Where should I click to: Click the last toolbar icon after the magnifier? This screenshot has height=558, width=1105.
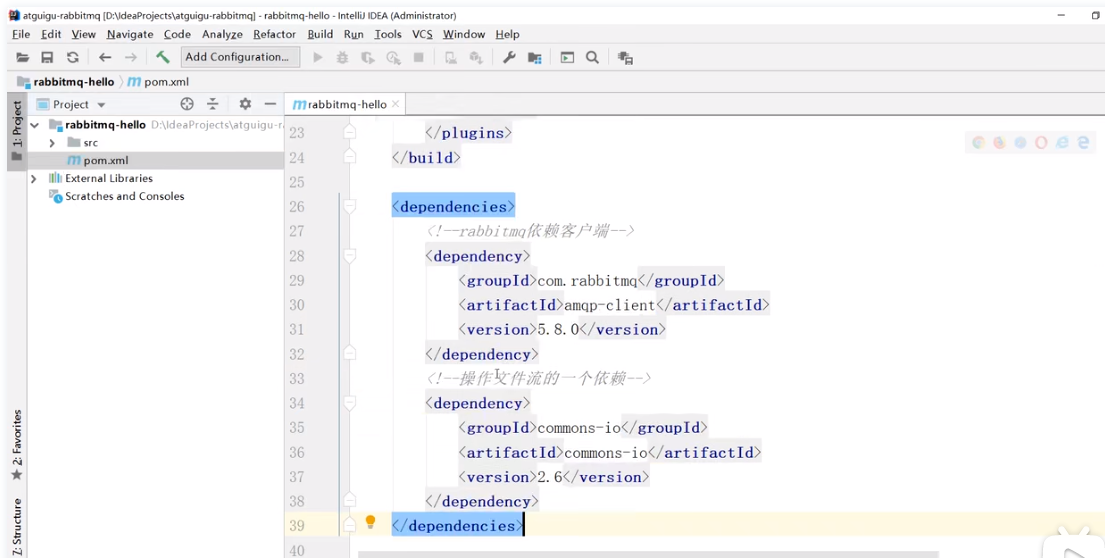[625, 58]
